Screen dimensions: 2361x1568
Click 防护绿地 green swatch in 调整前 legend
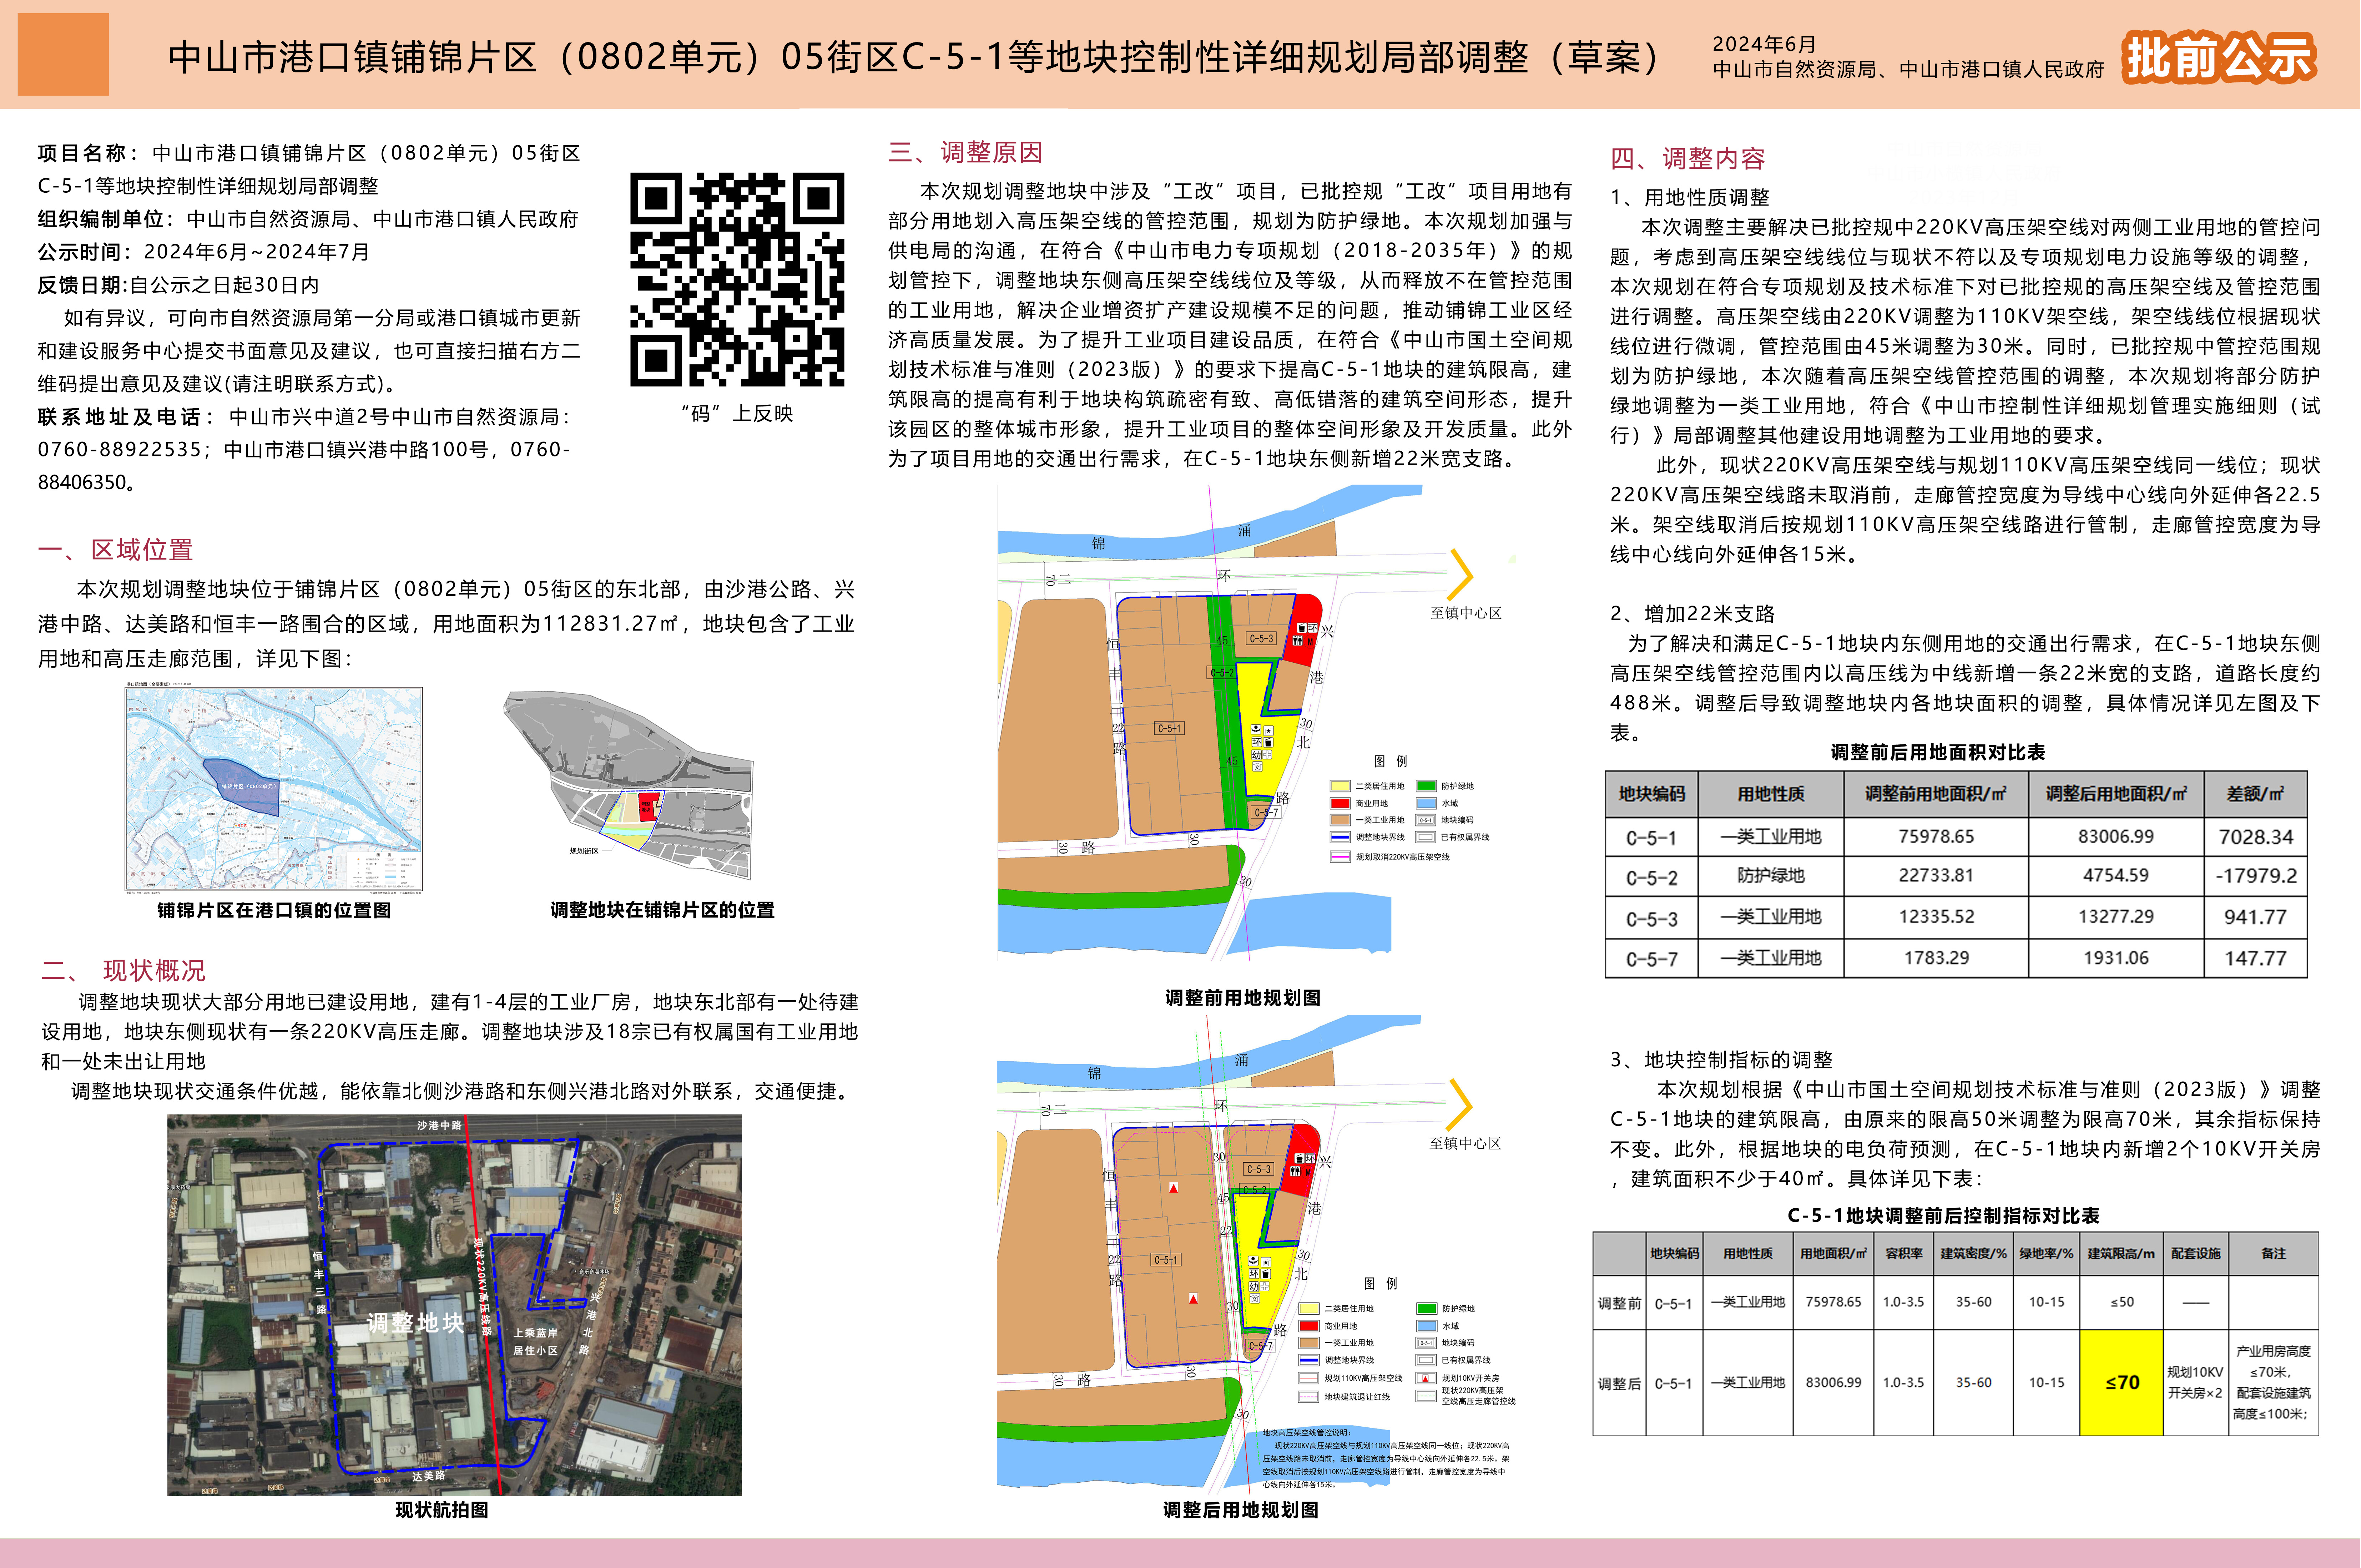point(1426,786)
